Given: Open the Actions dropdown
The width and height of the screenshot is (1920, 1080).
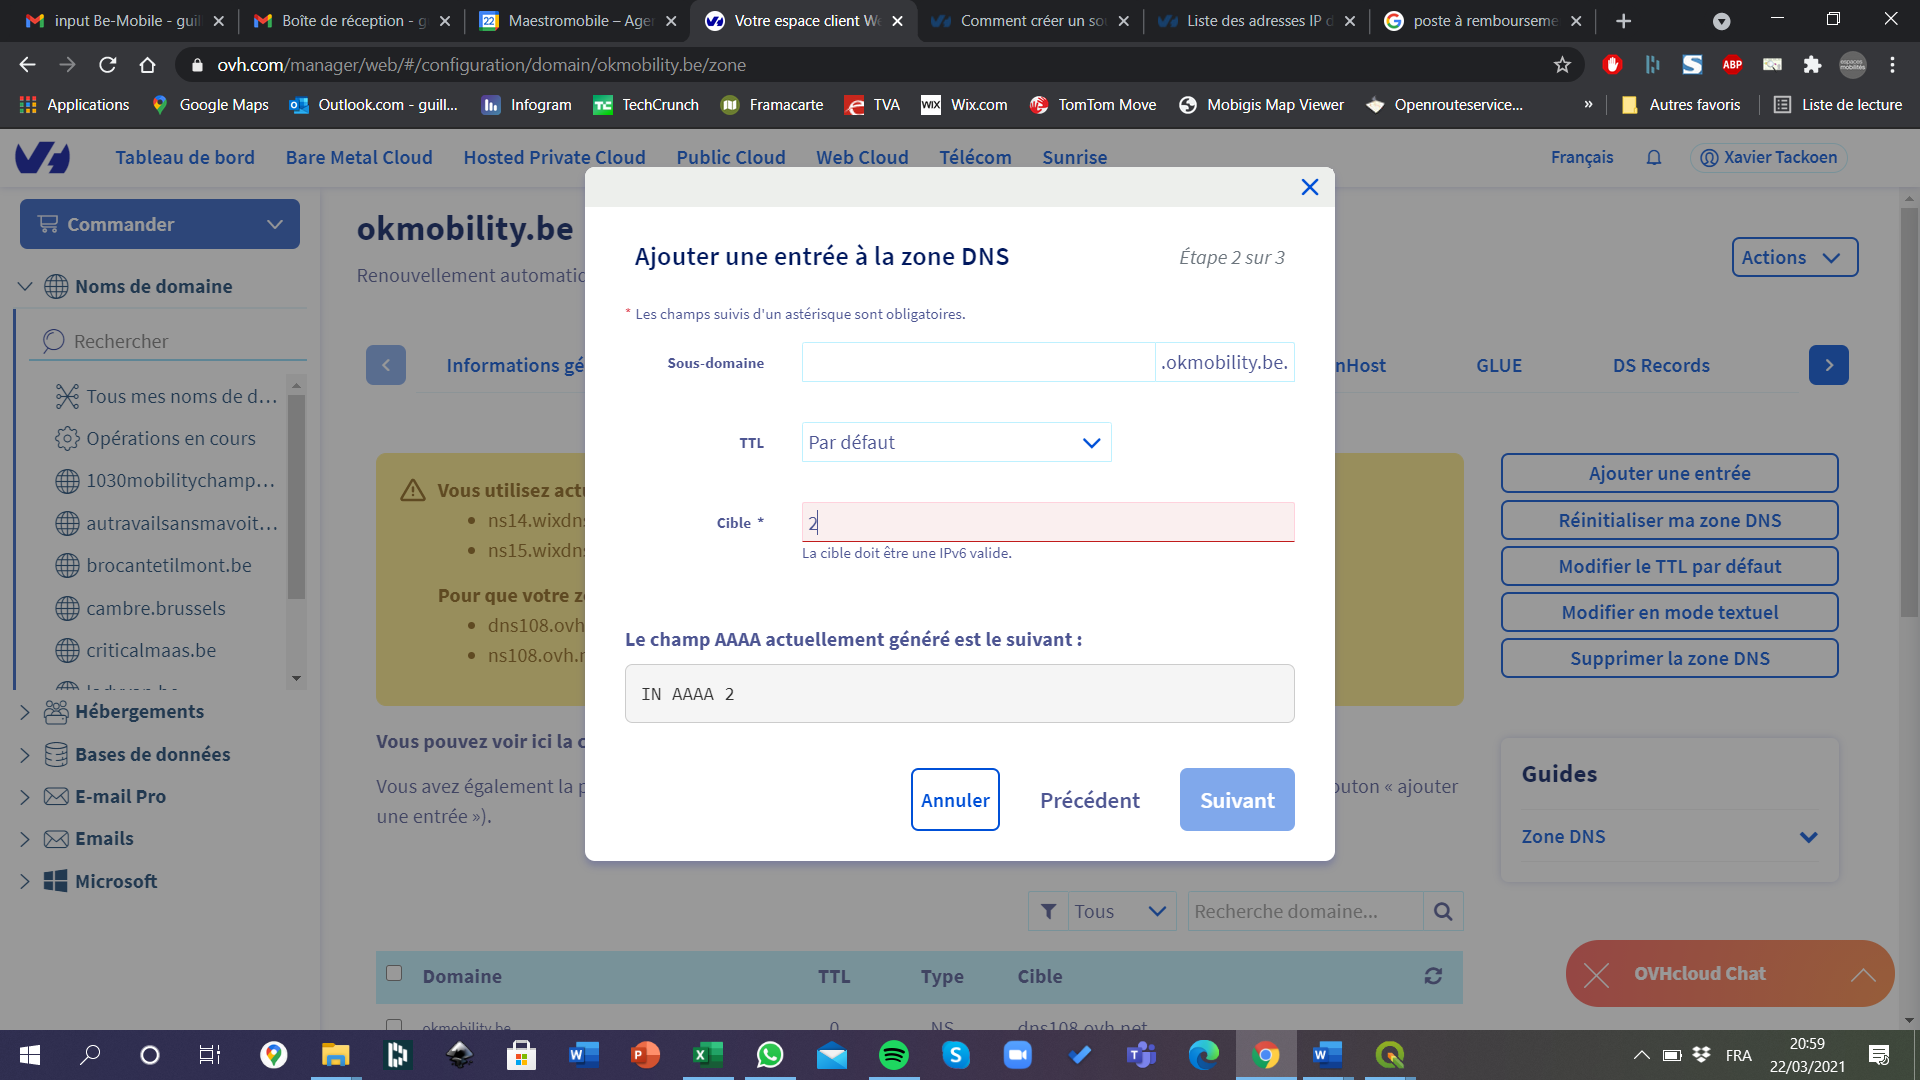Looking at the screenshot, I should click(1794, 257).
